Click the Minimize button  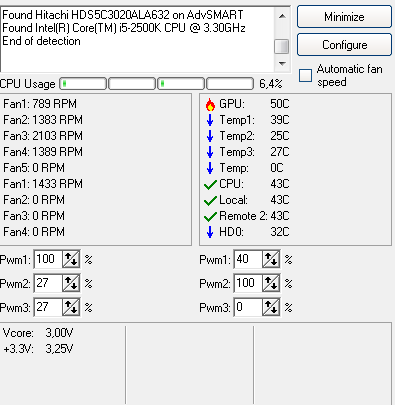344,17
